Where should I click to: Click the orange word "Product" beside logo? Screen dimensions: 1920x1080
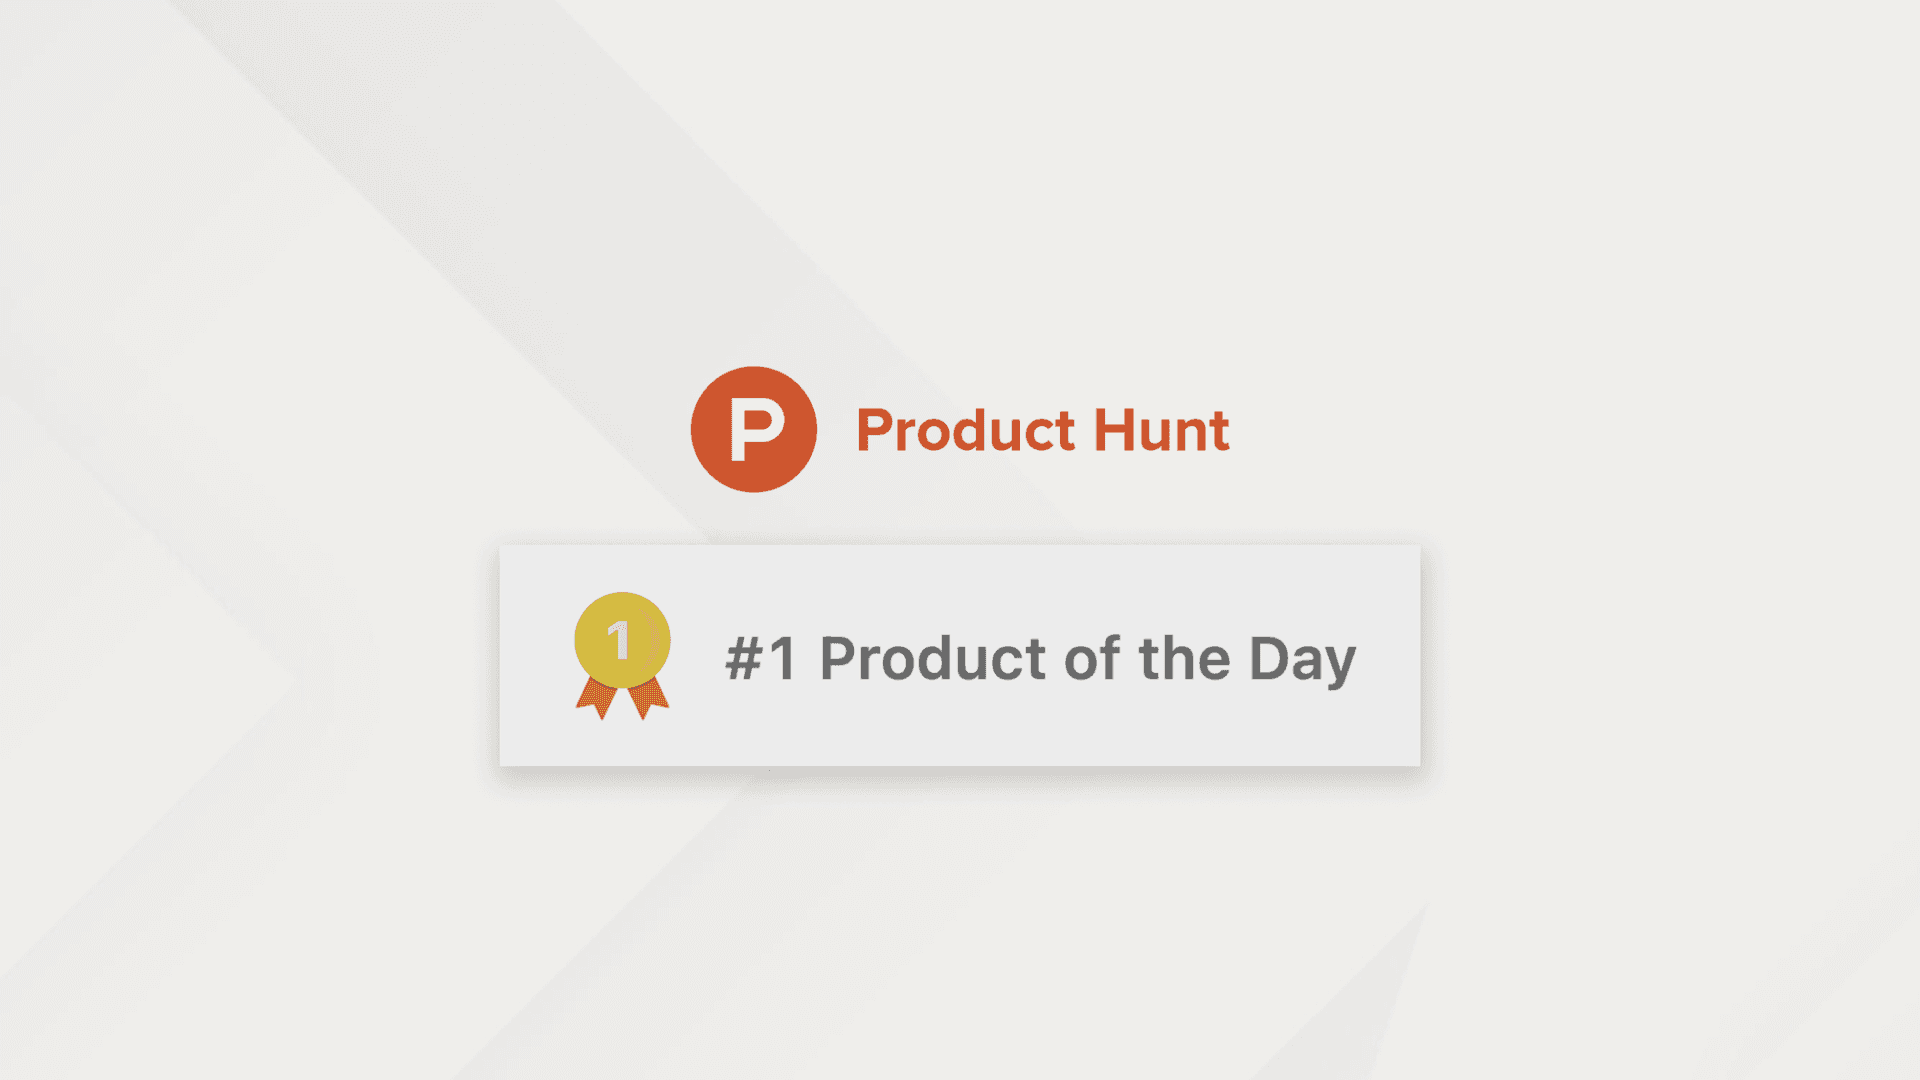pos(965,430)
